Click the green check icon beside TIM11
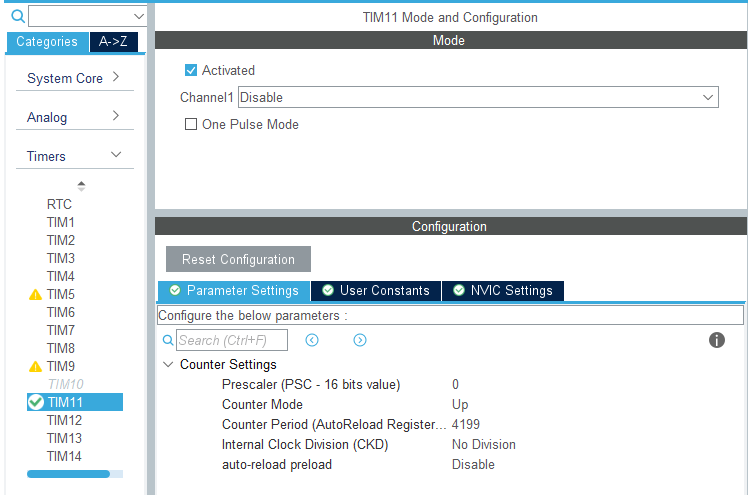 click(x=36, y=402)
